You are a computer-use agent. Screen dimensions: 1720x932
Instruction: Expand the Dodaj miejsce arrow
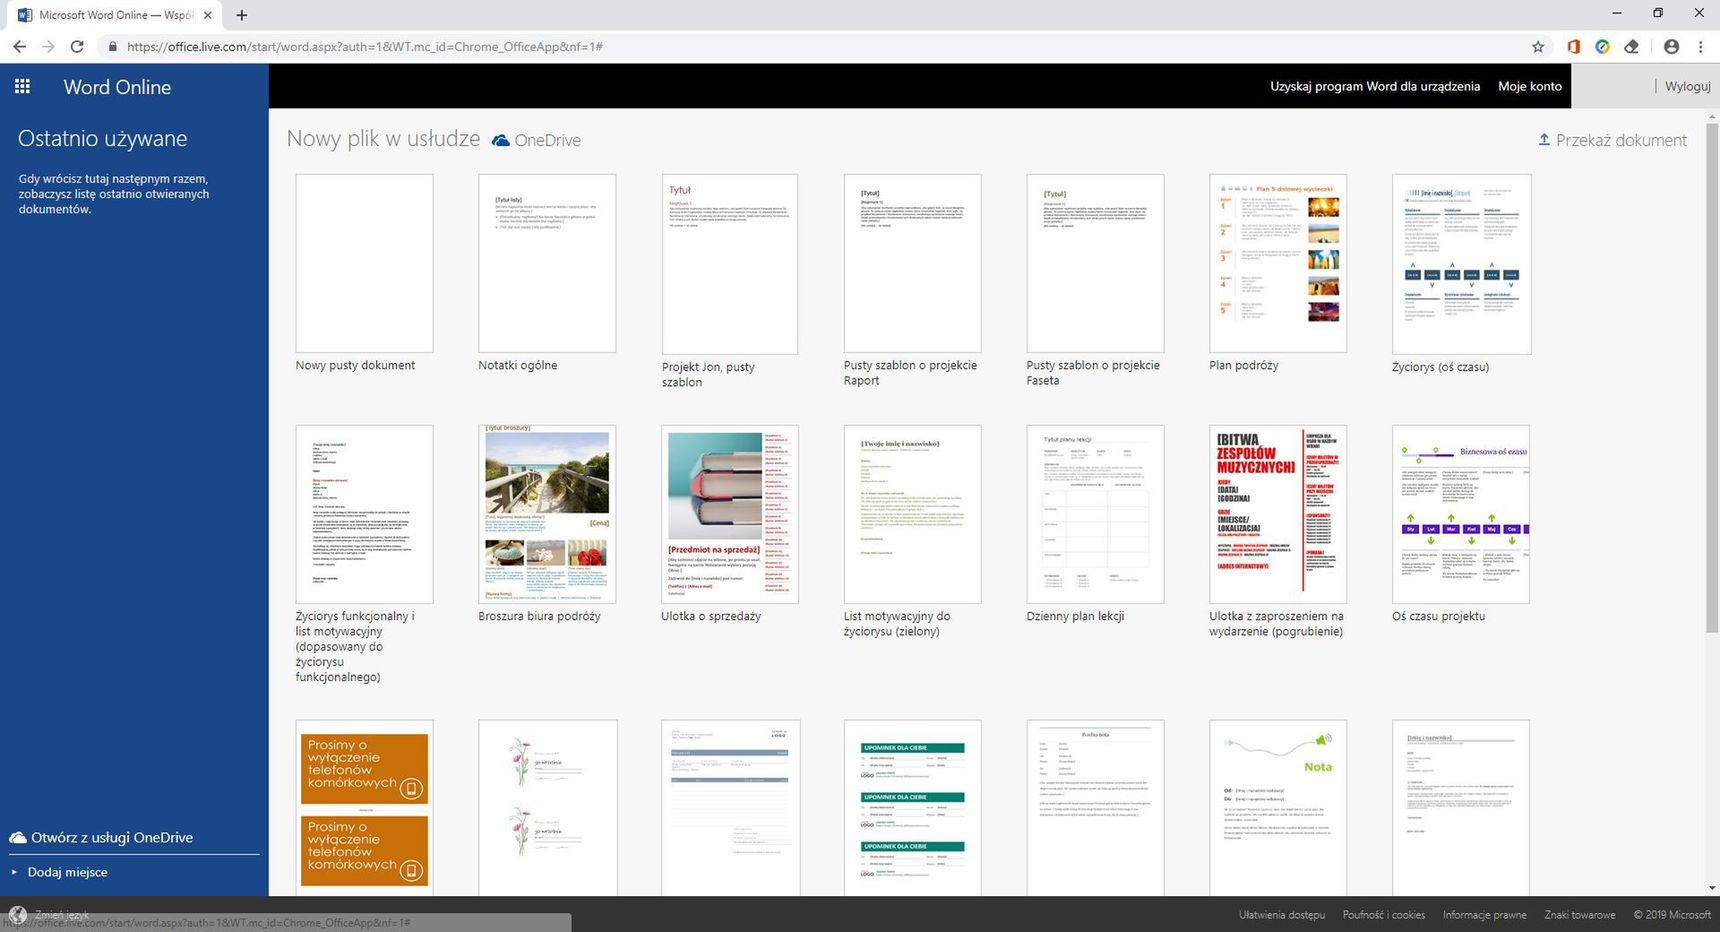click(14, 872)
